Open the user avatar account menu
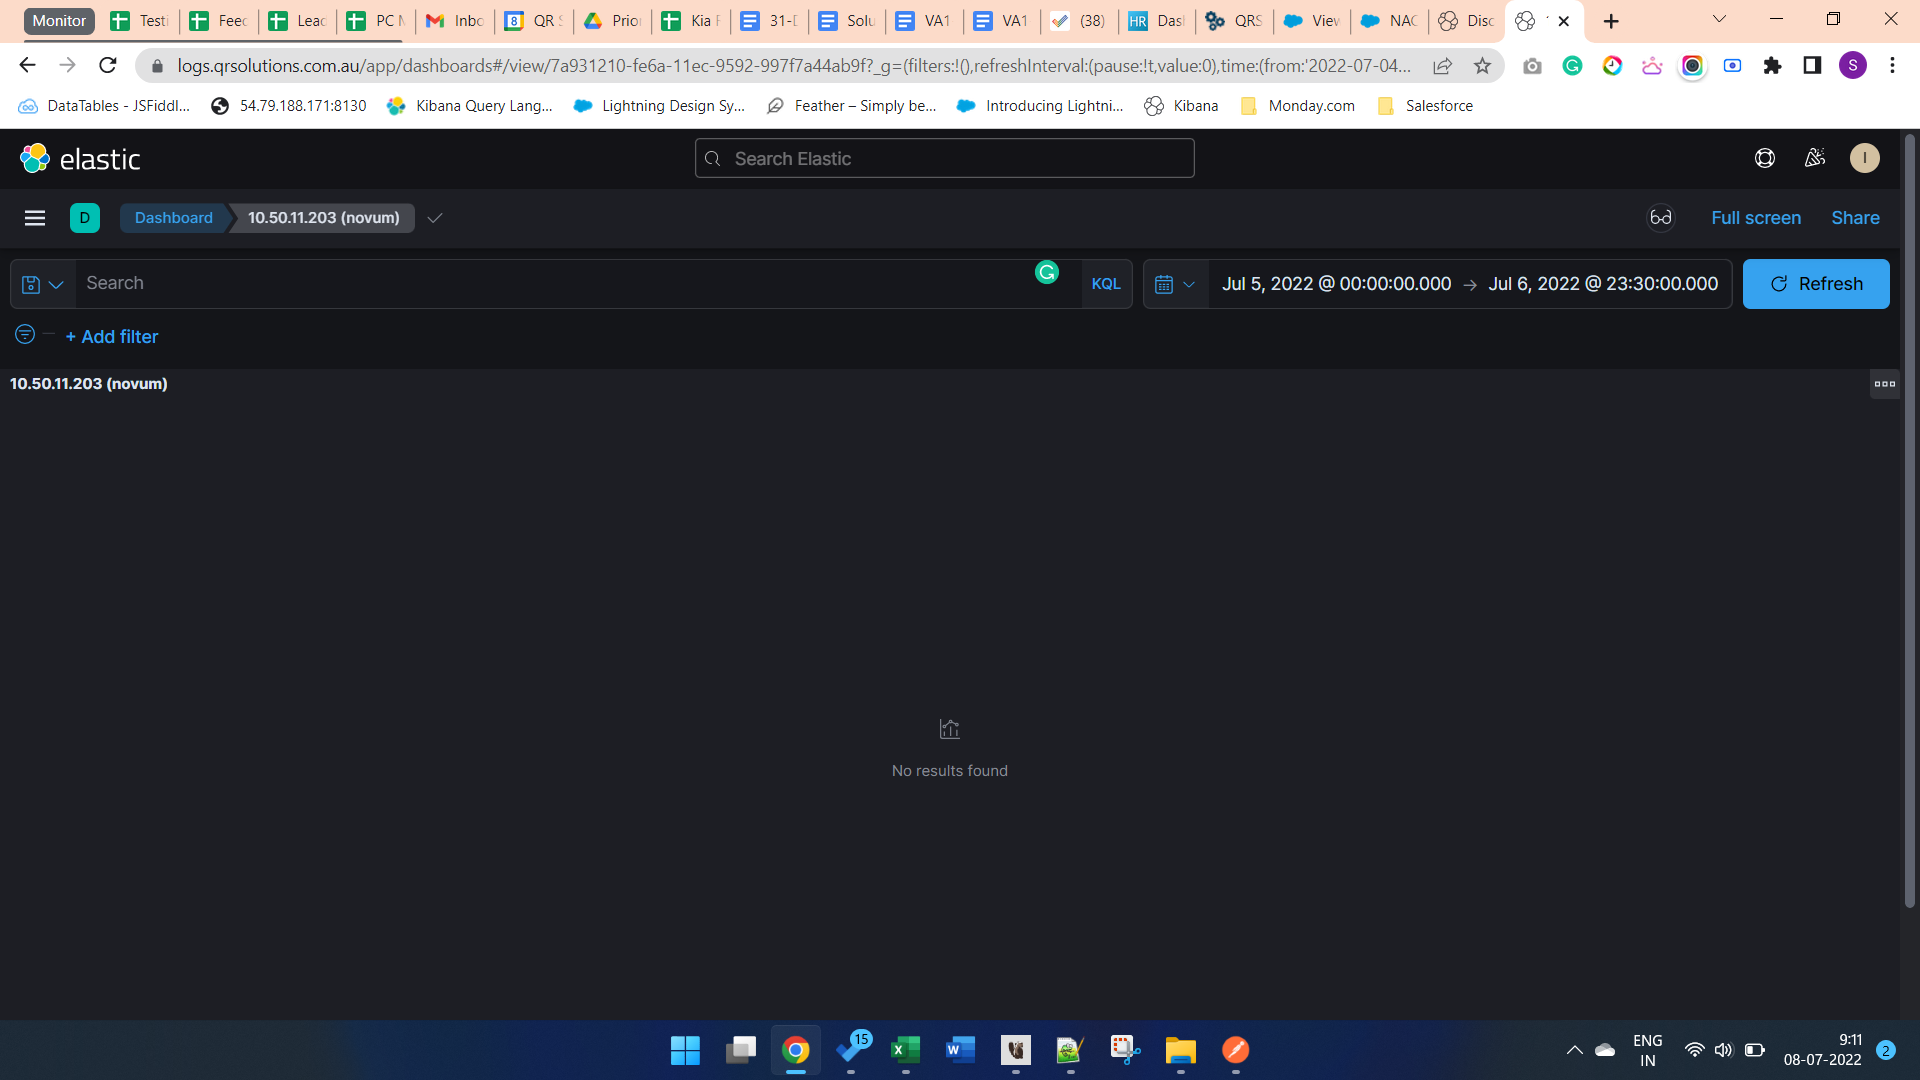Viewport: 1920px width, 1080px height. pos(1864,158)
